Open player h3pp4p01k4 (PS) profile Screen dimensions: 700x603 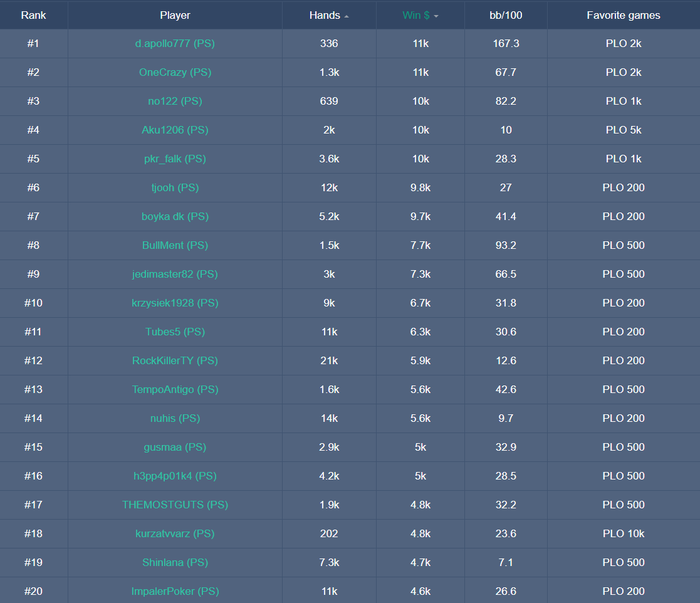pyautogui.click(x=175, y=476)
